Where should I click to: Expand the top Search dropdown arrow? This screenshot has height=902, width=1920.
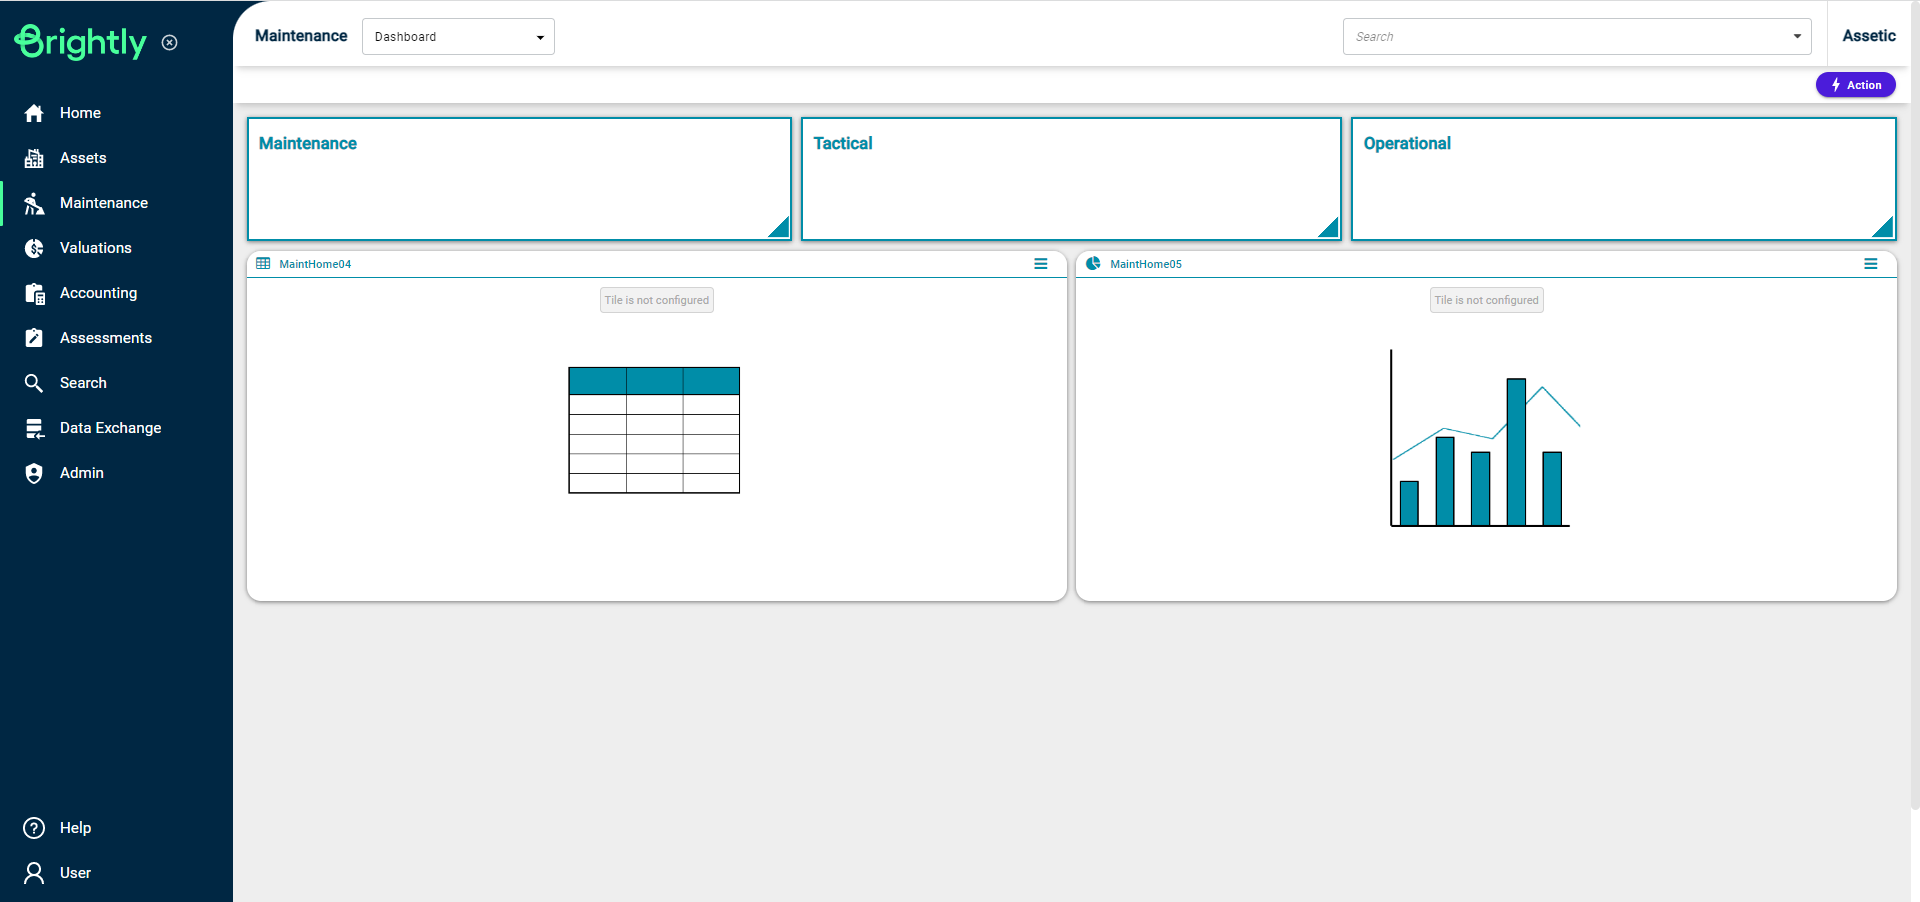(1797, 37)
